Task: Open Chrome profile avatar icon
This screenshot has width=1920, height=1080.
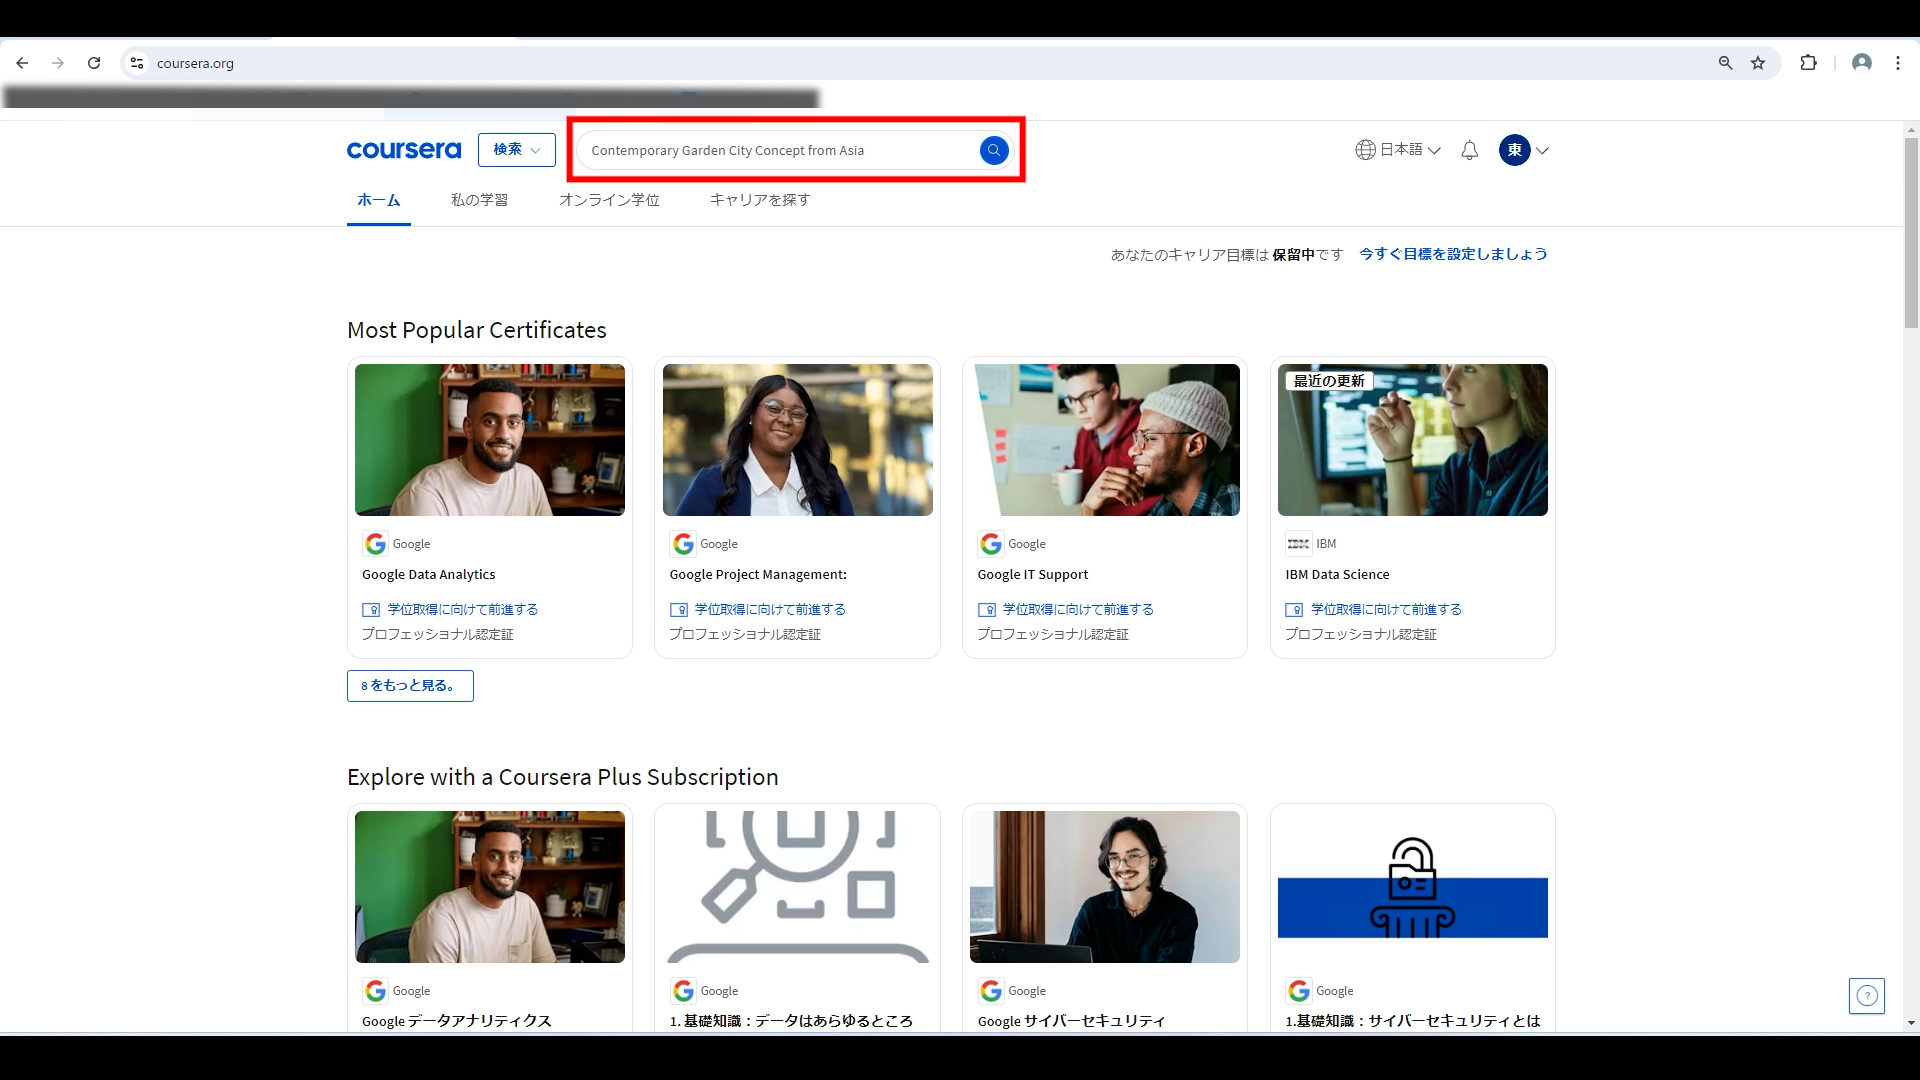Action: 1861,63
